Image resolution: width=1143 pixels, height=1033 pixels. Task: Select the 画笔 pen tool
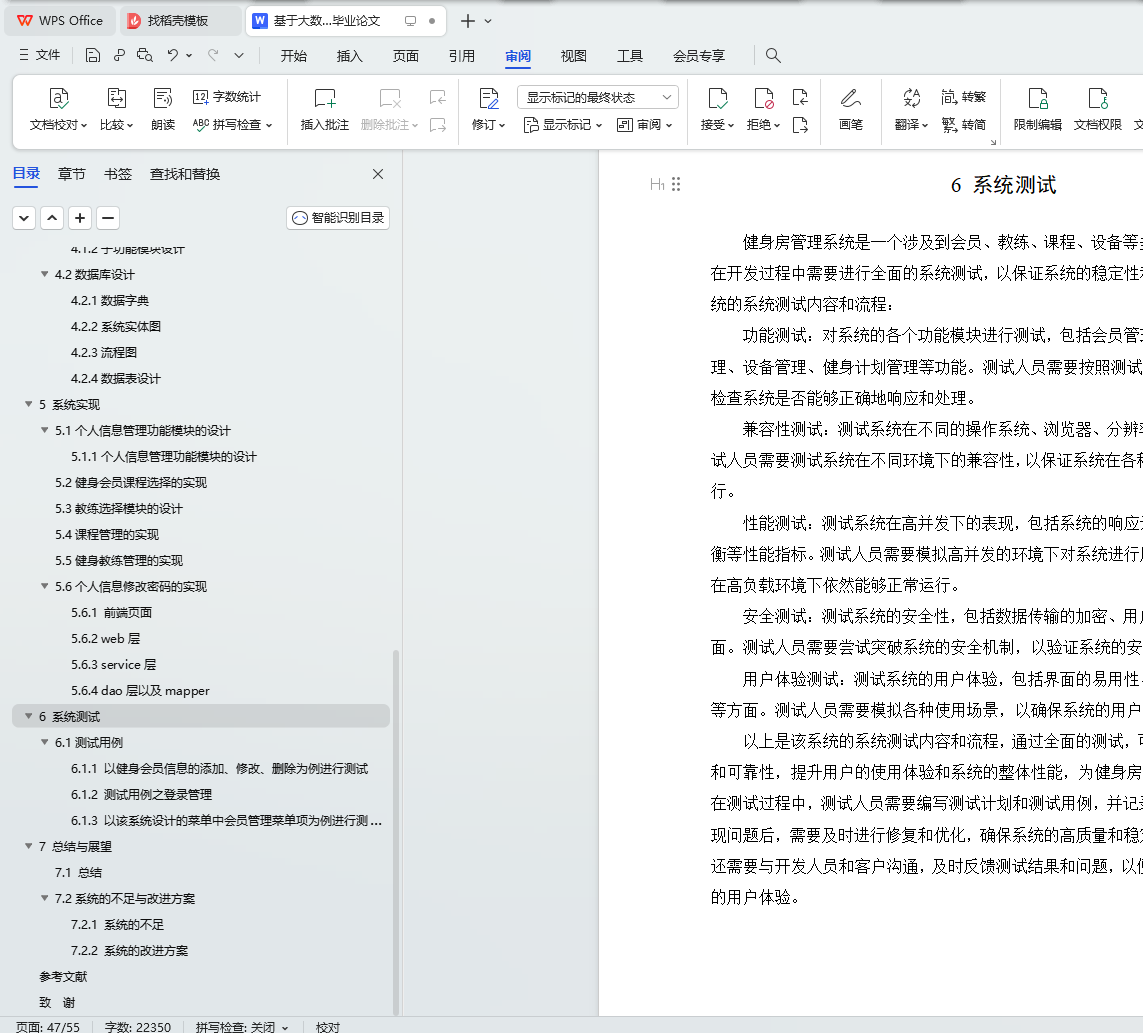(x=850, y=109)
